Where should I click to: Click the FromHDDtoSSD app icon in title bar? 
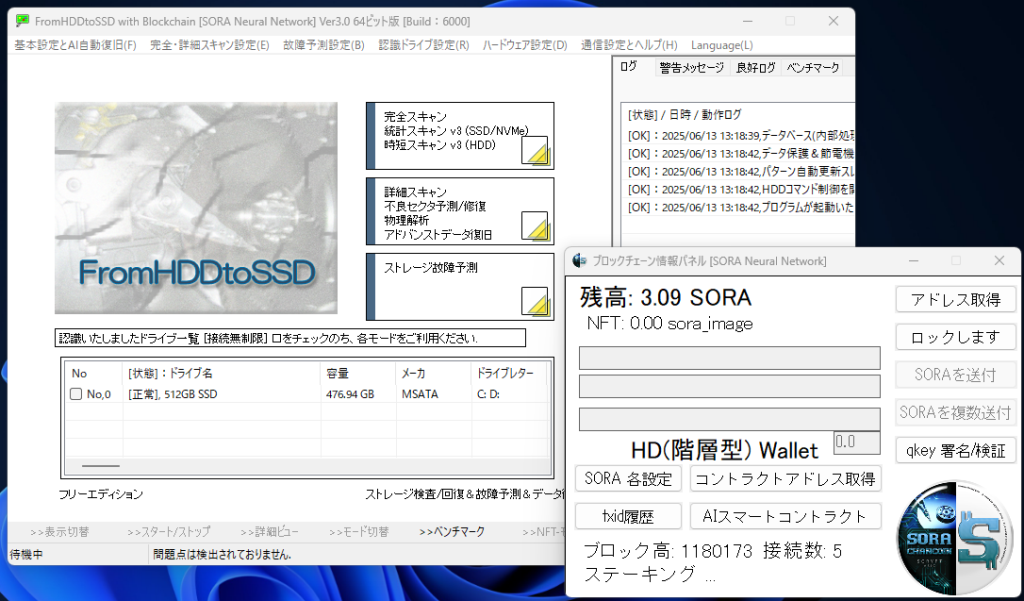[22, 21]
